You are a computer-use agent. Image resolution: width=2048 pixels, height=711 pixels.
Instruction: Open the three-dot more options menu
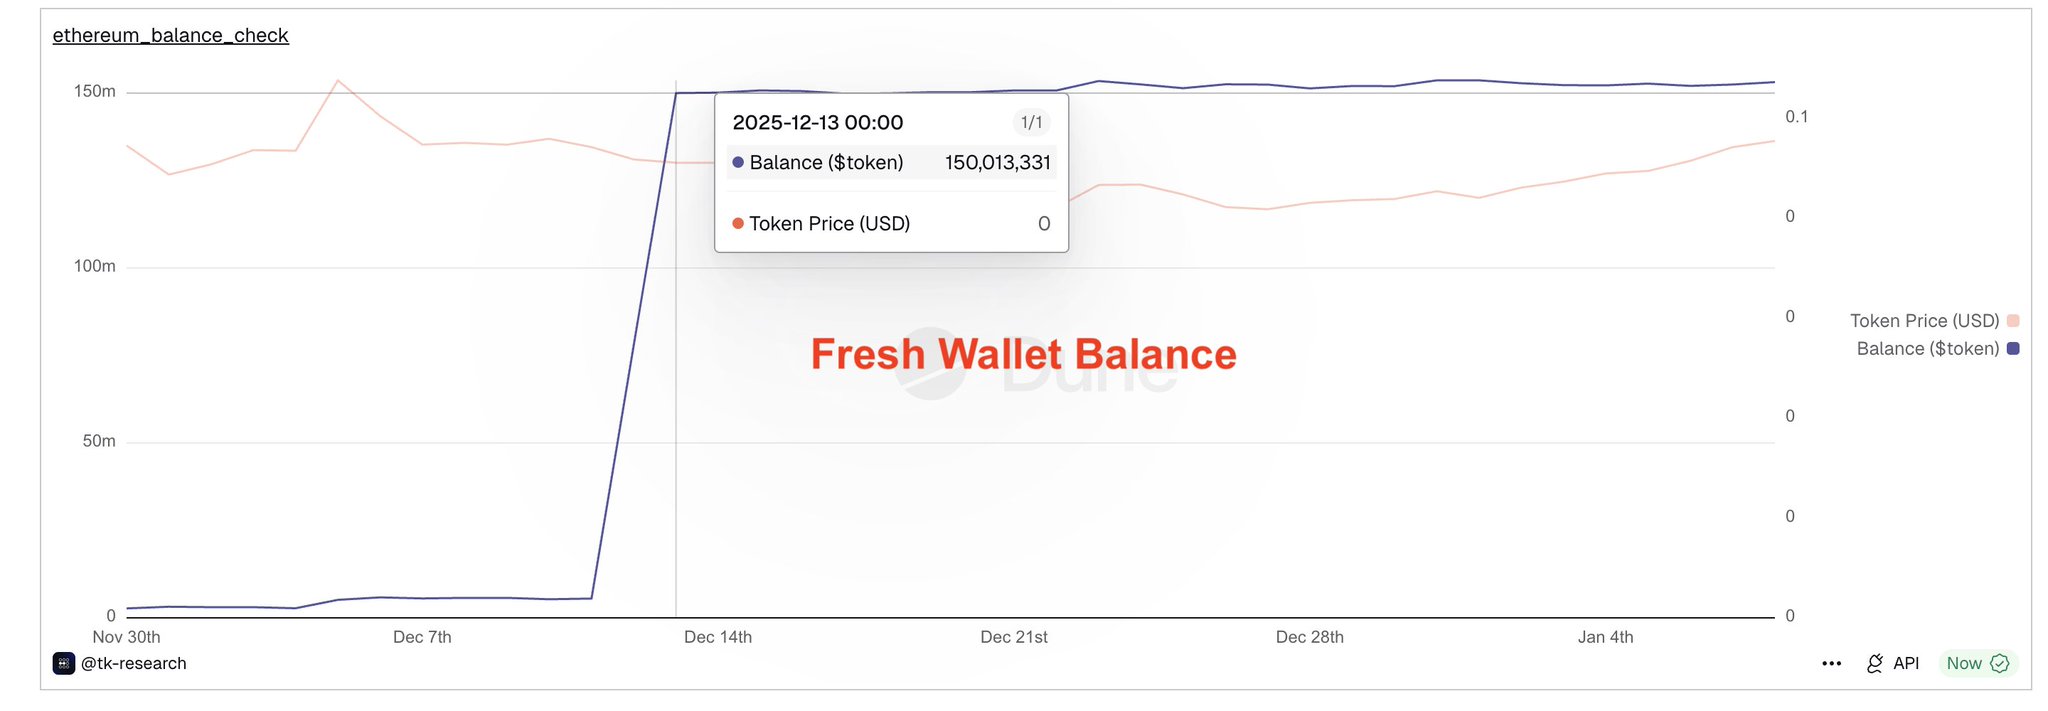coord(1831,663)
